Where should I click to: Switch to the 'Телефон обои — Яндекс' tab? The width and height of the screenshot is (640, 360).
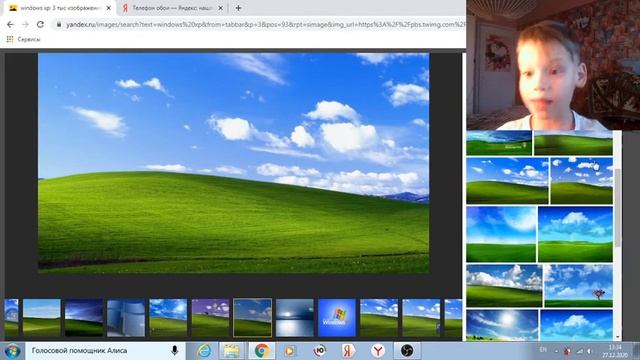click(172, 8)
